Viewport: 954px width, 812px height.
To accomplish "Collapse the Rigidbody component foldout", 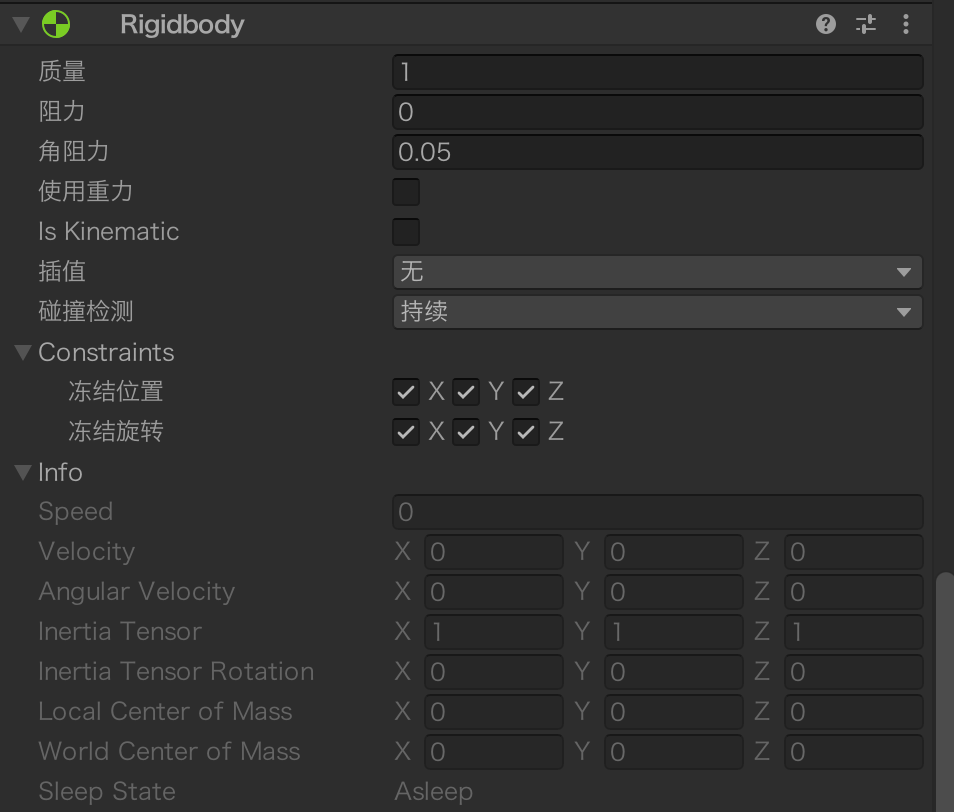I will [18, 22].
